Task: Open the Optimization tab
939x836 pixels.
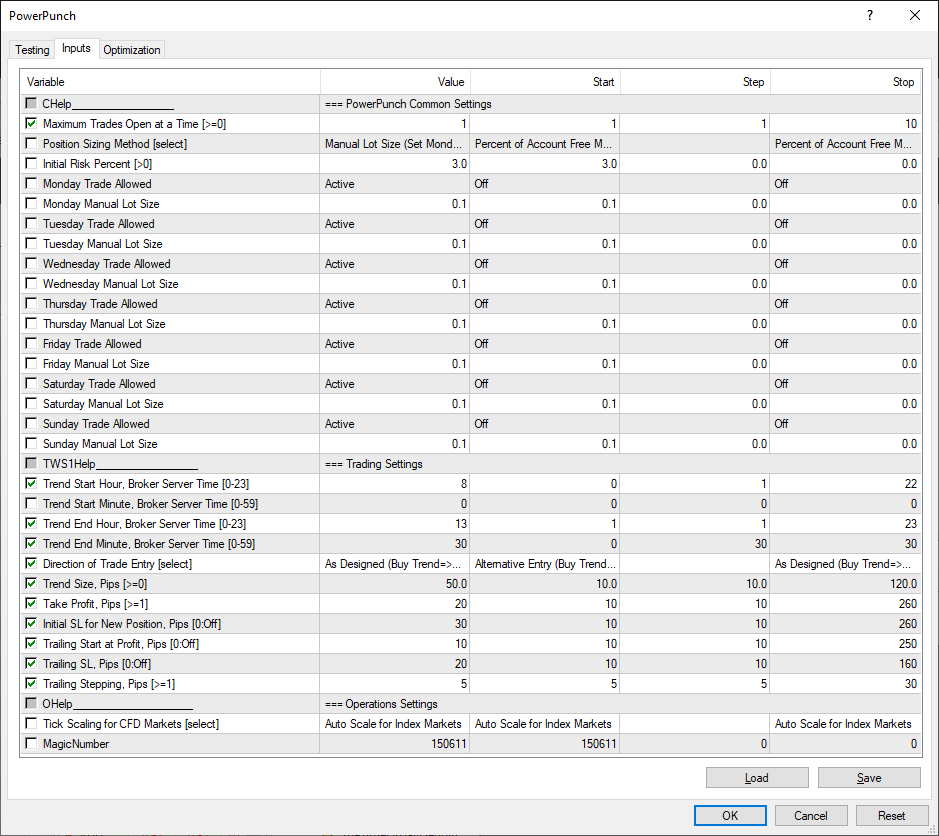Action: coord(131,50)
